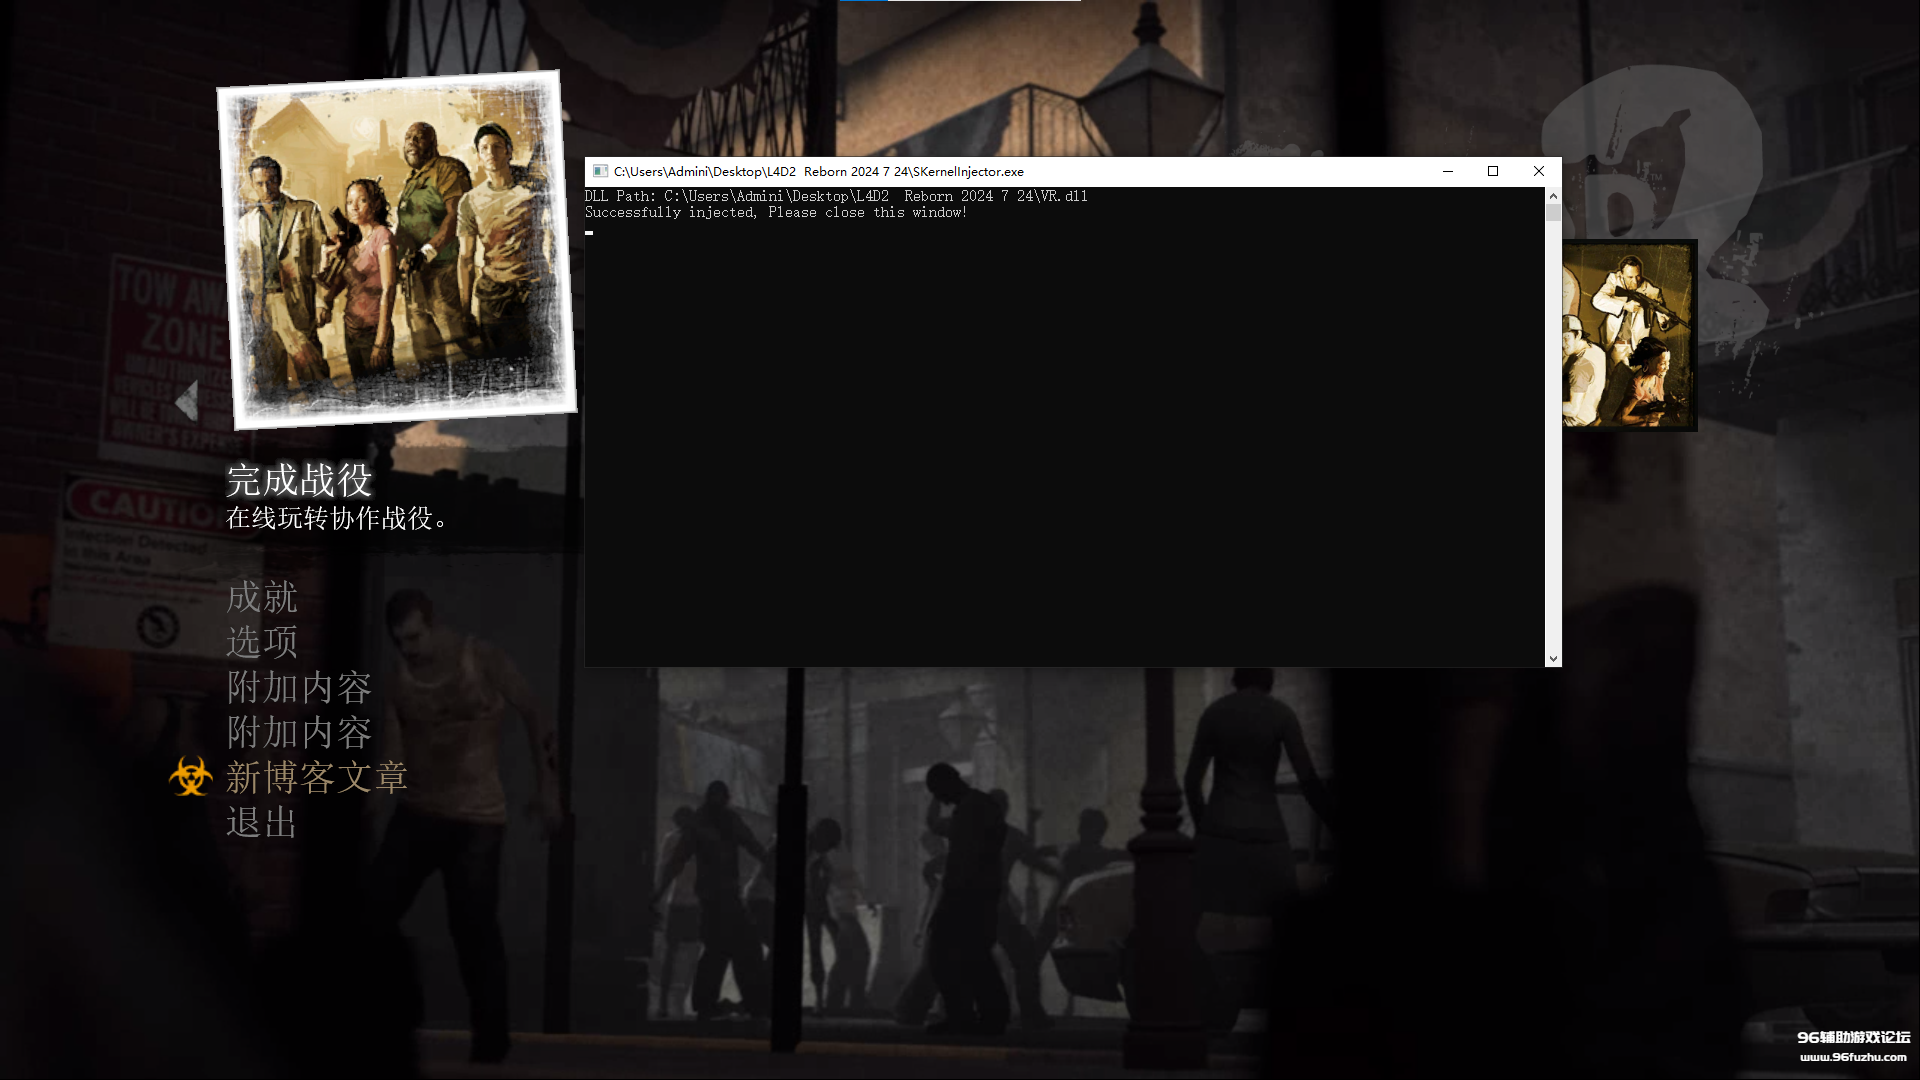Start 完成战役 campaign mode
This screenshot has width=1920, height=1080.
pos(299,481)
